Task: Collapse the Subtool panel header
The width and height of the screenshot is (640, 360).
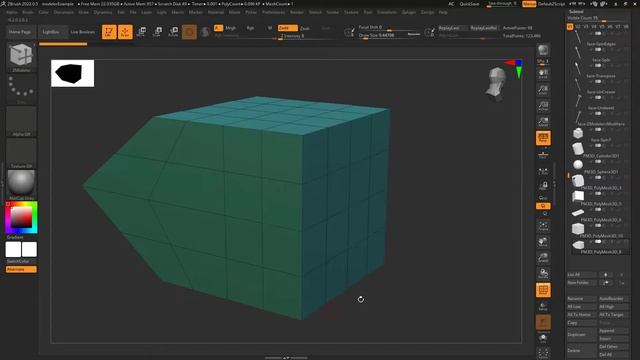Action: (x=576, y=11)
